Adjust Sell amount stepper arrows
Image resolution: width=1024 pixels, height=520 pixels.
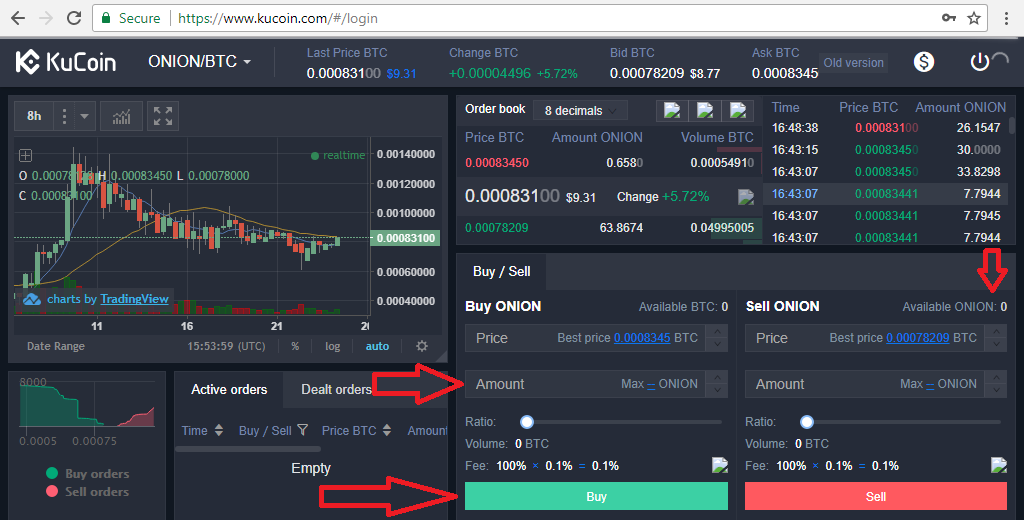(996, 383)
